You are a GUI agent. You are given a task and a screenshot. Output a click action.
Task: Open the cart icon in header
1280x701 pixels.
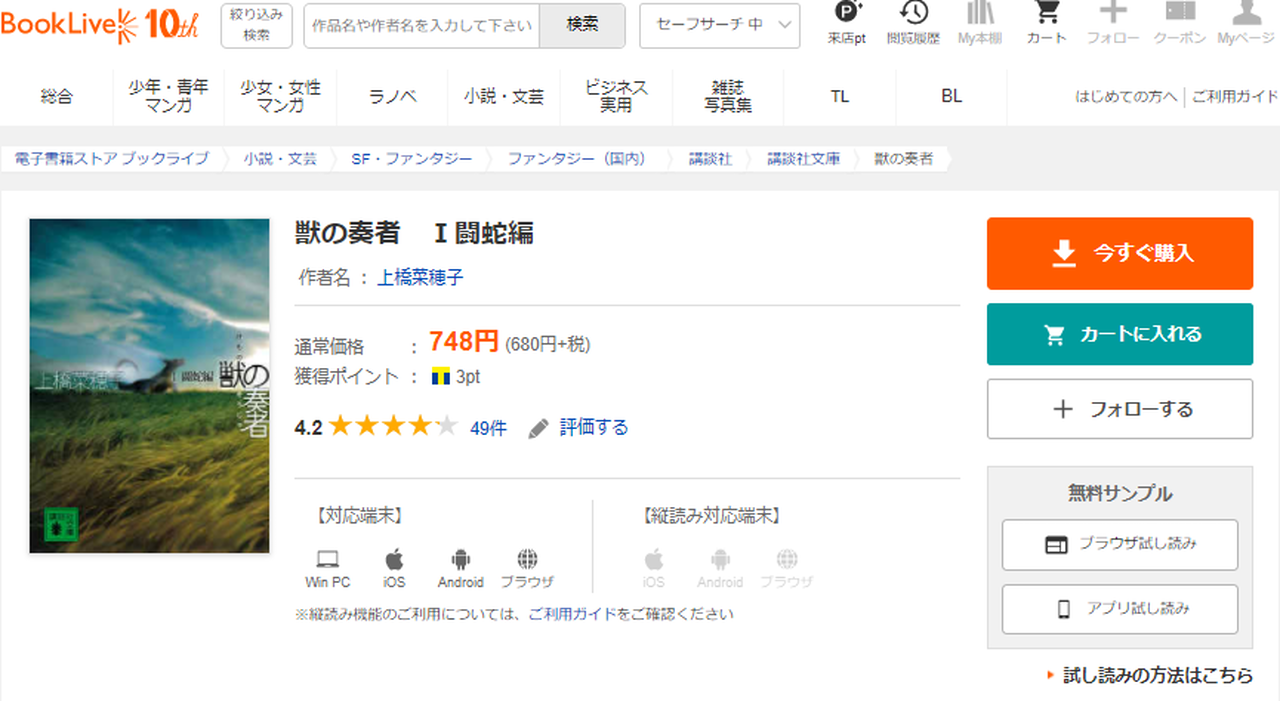tap(1046, 14)
